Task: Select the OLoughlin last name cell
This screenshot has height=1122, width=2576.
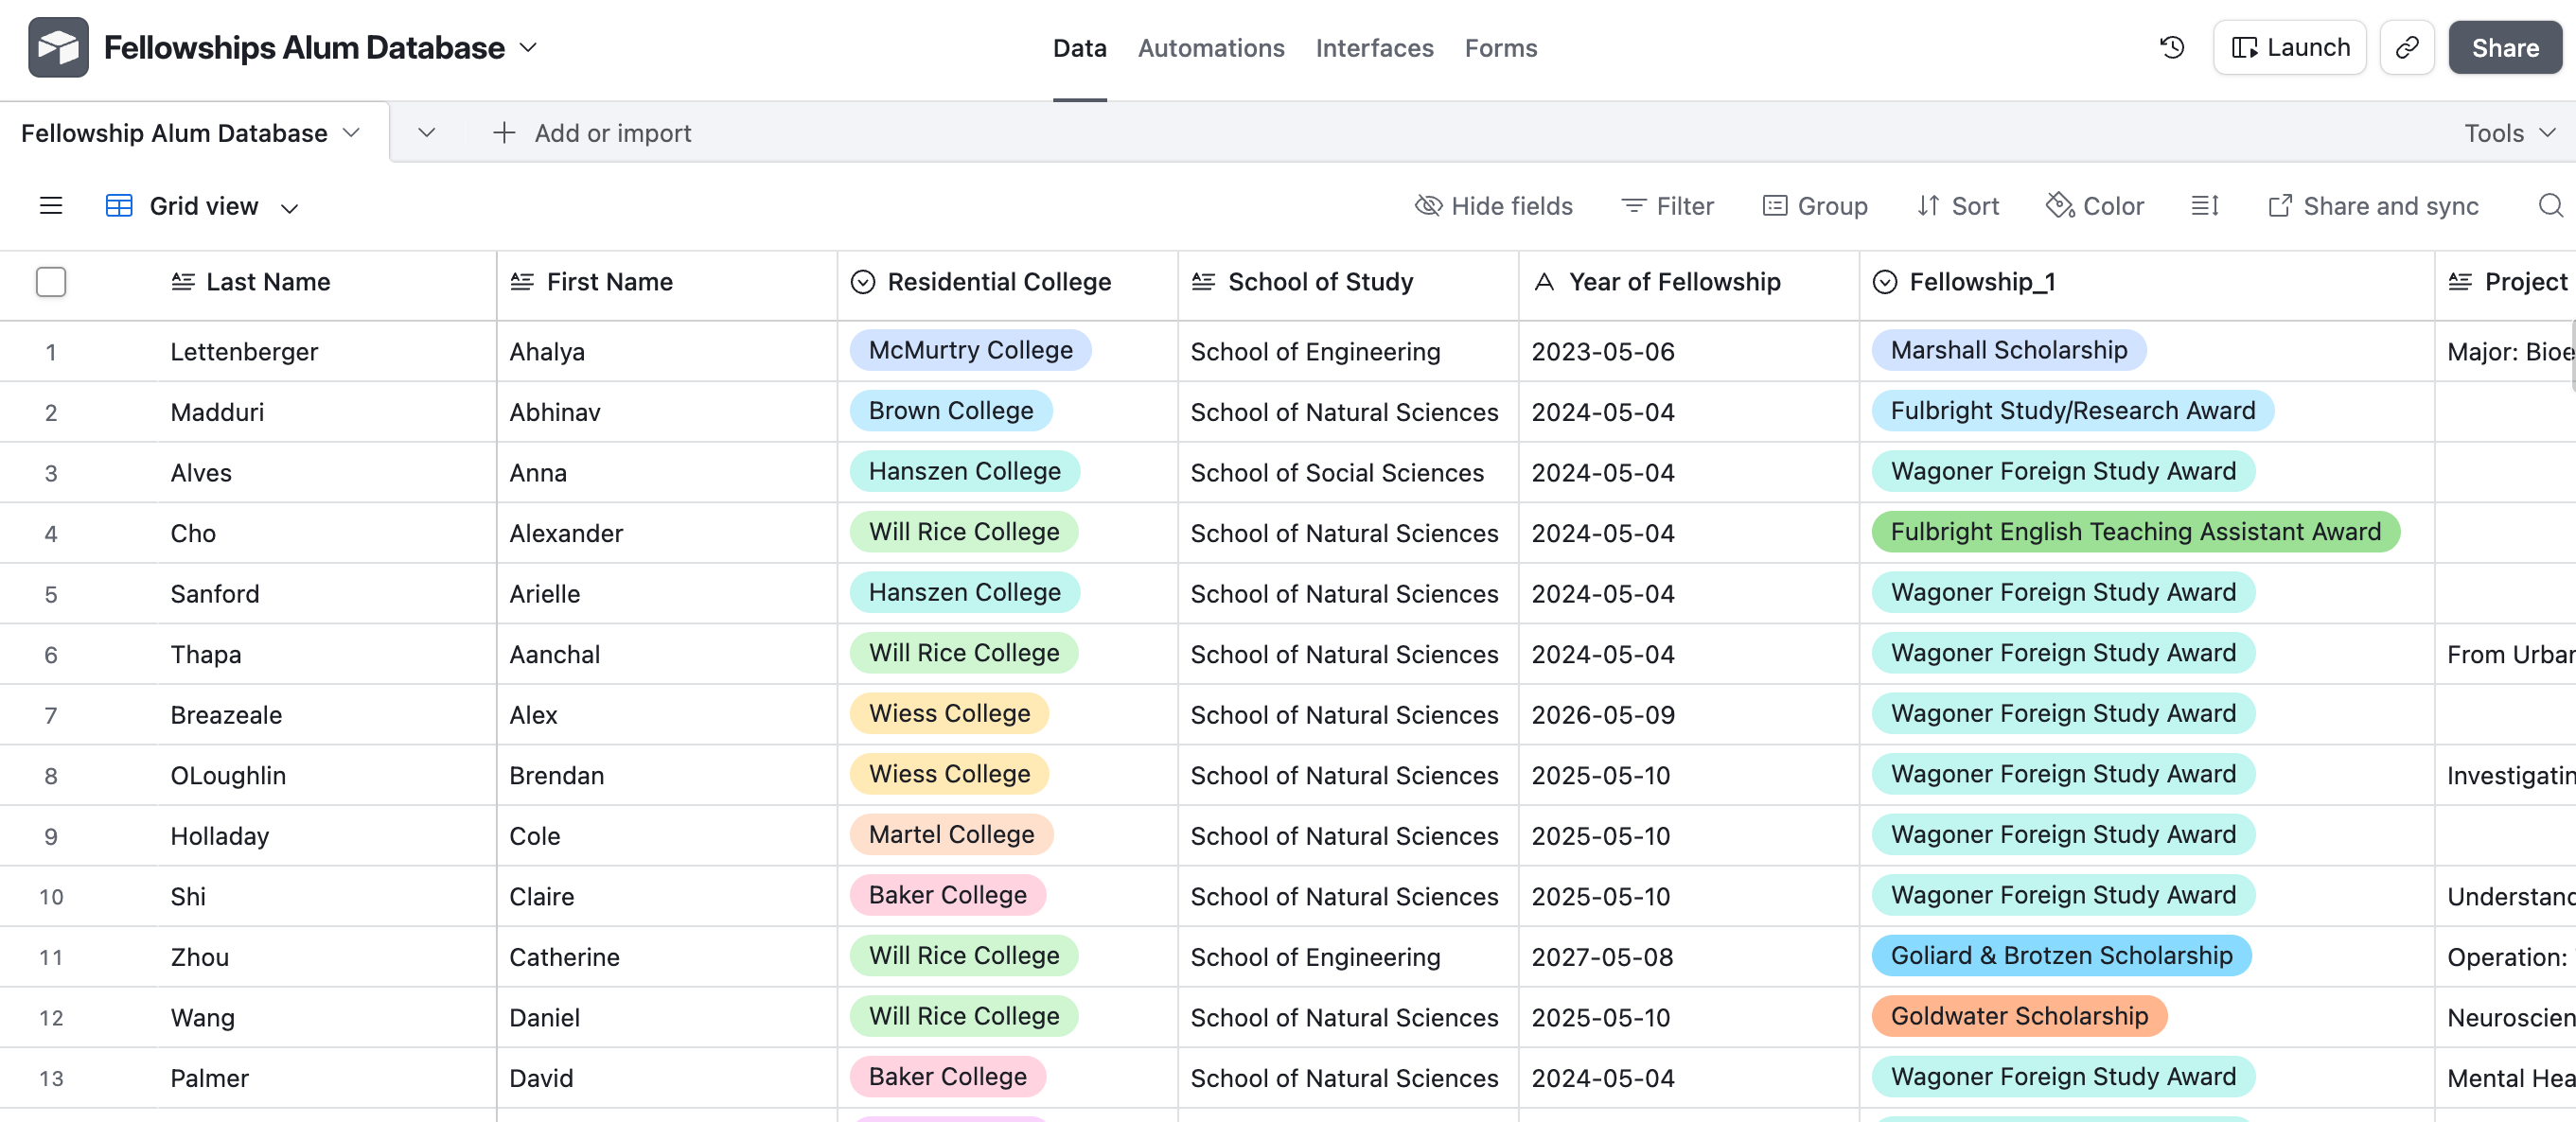Action: pos(326,775)
